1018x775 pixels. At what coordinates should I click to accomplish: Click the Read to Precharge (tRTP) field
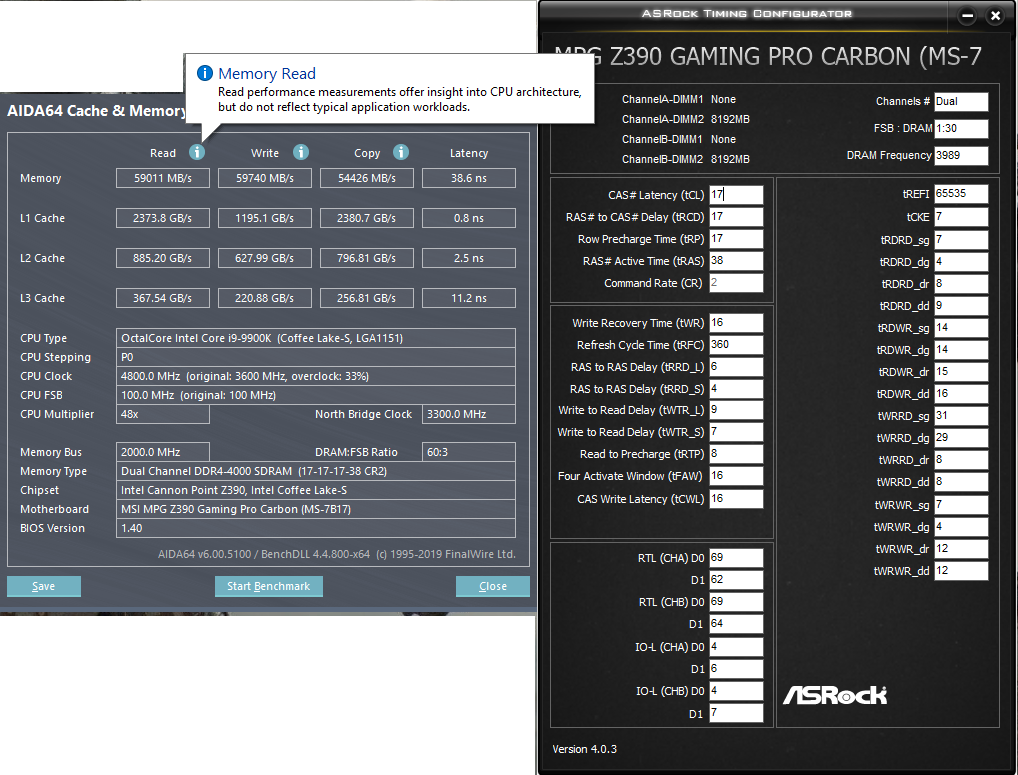coord(736,454)
